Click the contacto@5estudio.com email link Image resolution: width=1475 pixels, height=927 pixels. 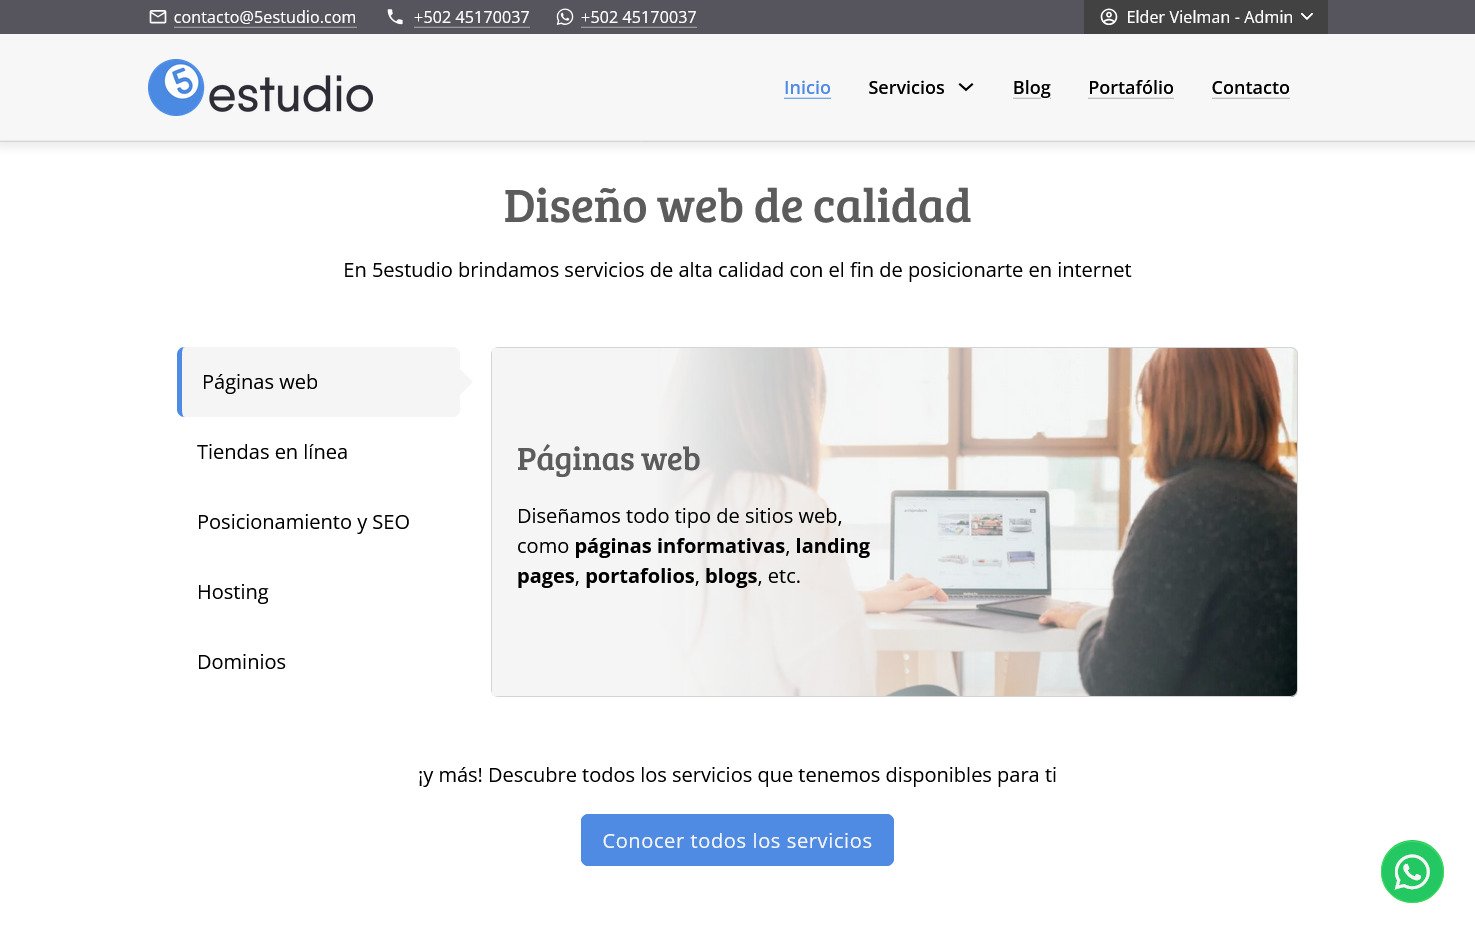point(265,17)
